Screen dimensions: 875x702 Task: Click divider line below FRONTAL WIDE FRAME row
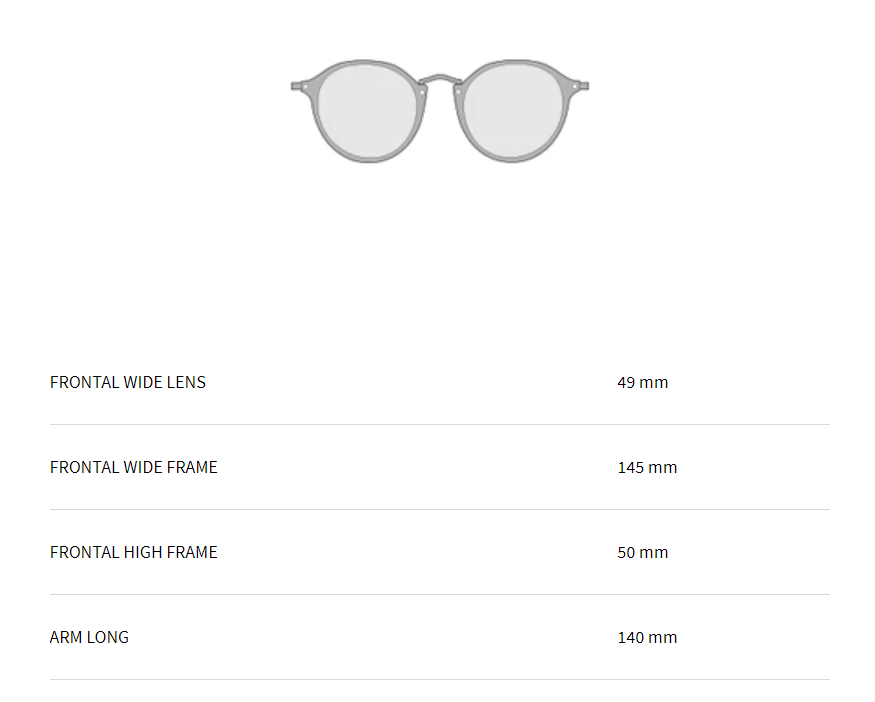click(x=440, y=509)
